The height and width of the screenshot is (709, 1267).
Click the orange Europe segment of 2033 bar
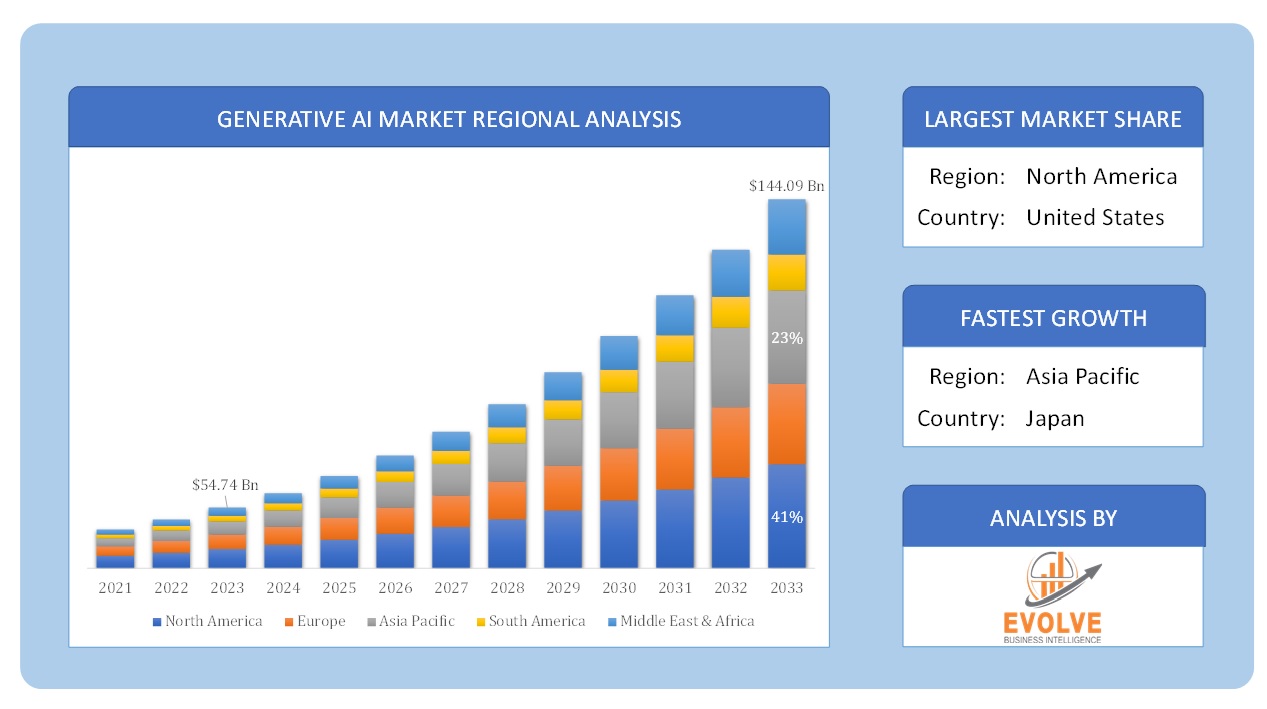click(x=787, y=424)
